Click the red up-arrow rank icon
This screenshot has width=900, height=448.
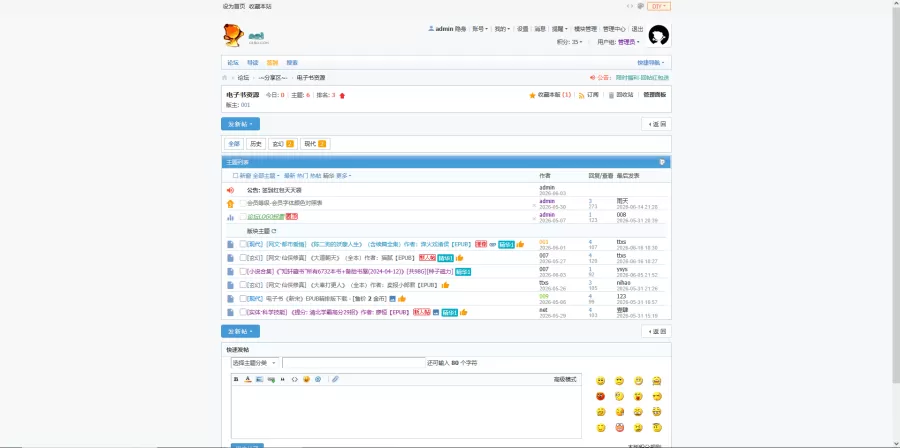pos(343,95)
